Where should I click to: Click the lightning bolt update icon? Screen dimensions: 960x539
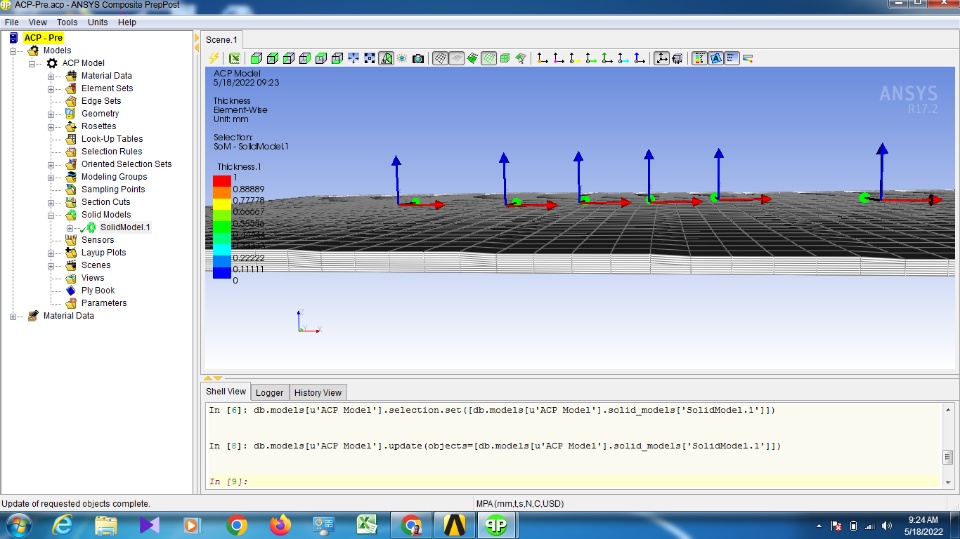click(x=214, y=59)
